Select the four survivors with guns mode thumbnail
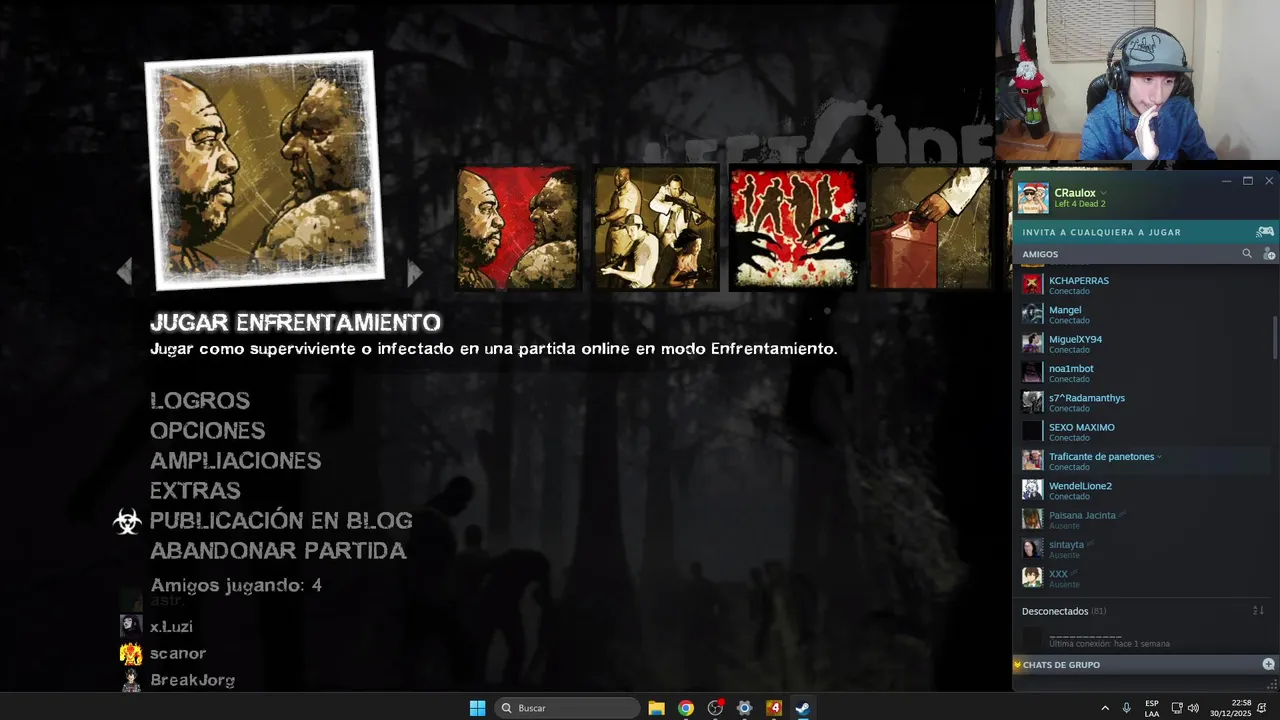The width and height of the screenshot is (1280, 720). point(656,228)
